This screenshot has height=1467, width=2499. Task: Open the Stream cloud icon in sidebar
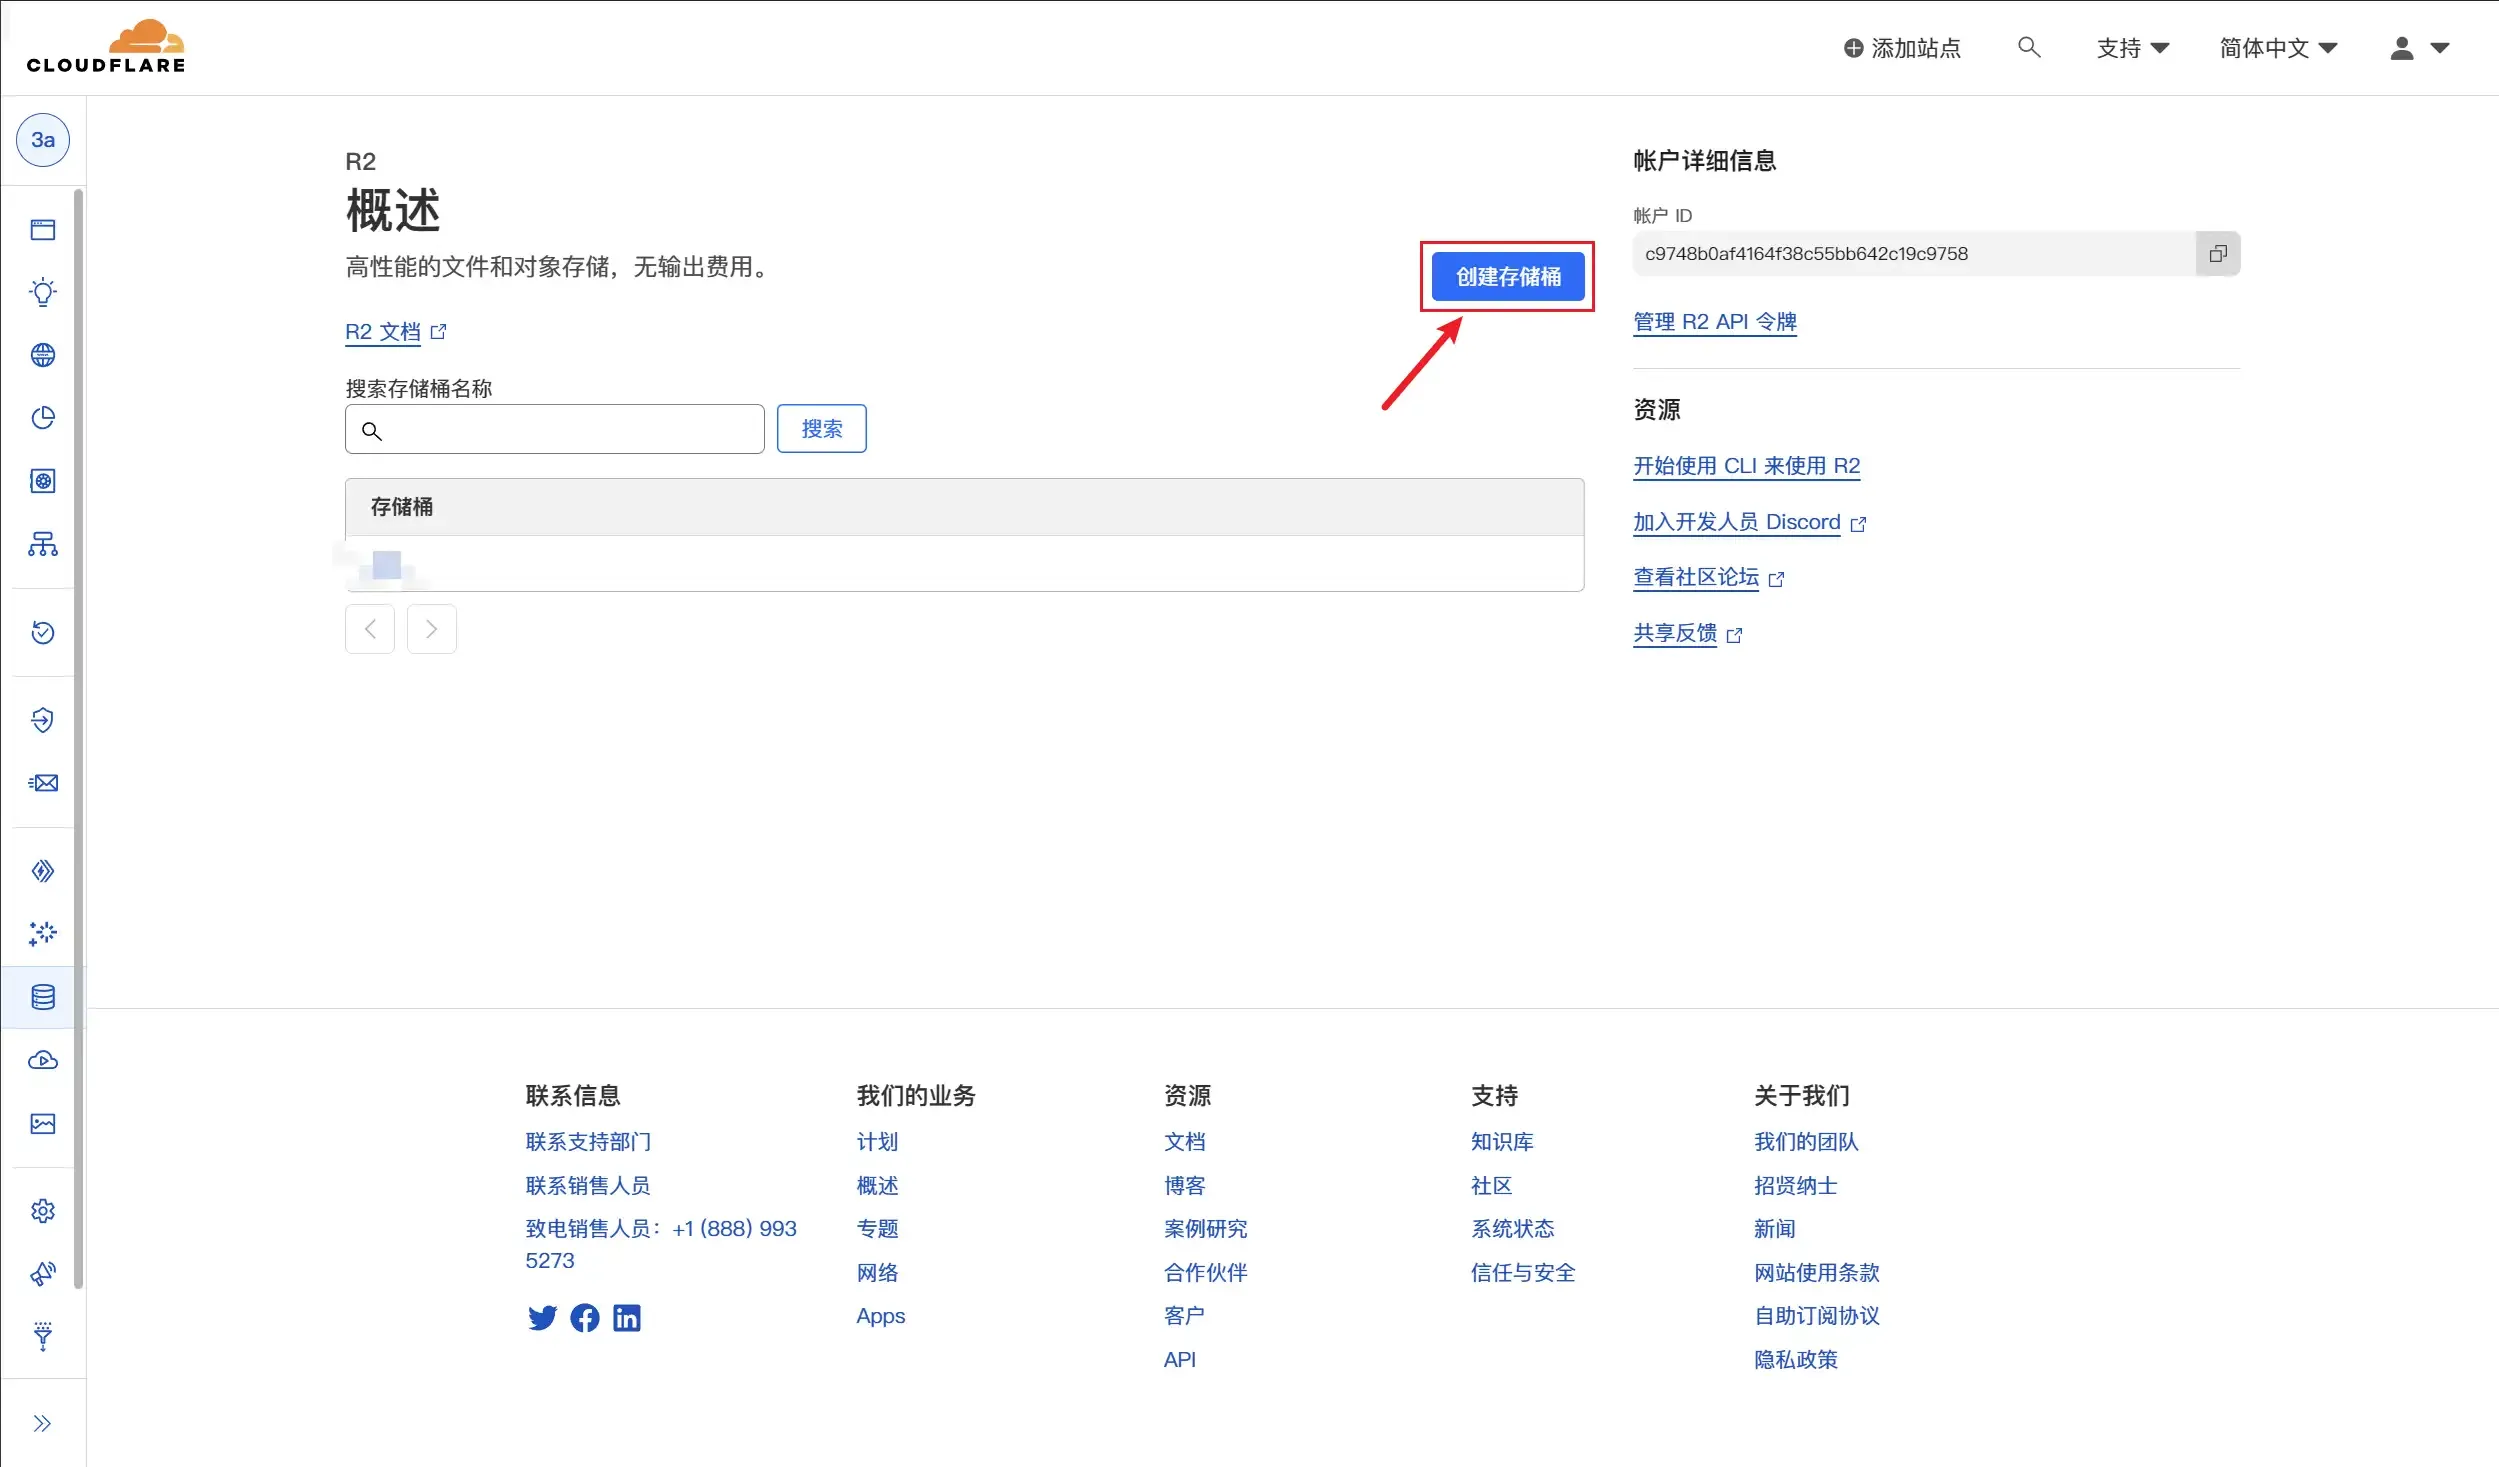(x=43, y=1060)
